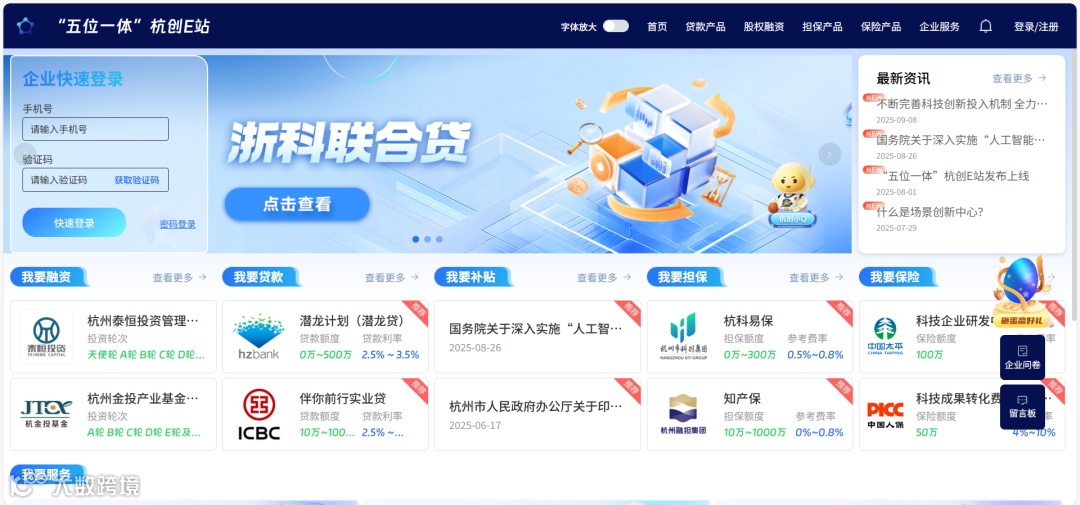Click the 砸蛋赢好礼 egg icon
The image size is (1080, 505).
[x=1022, y=293]
